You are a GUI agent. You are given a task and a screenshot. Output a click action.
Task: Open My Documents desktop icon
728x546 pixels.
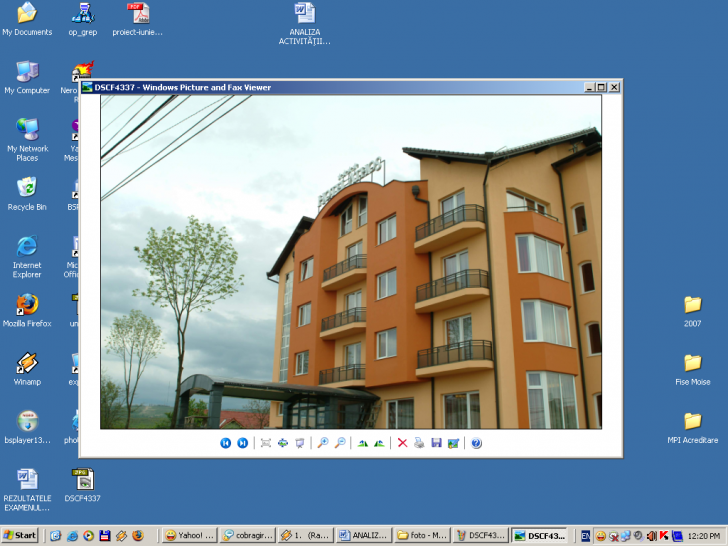coord(27,20)
